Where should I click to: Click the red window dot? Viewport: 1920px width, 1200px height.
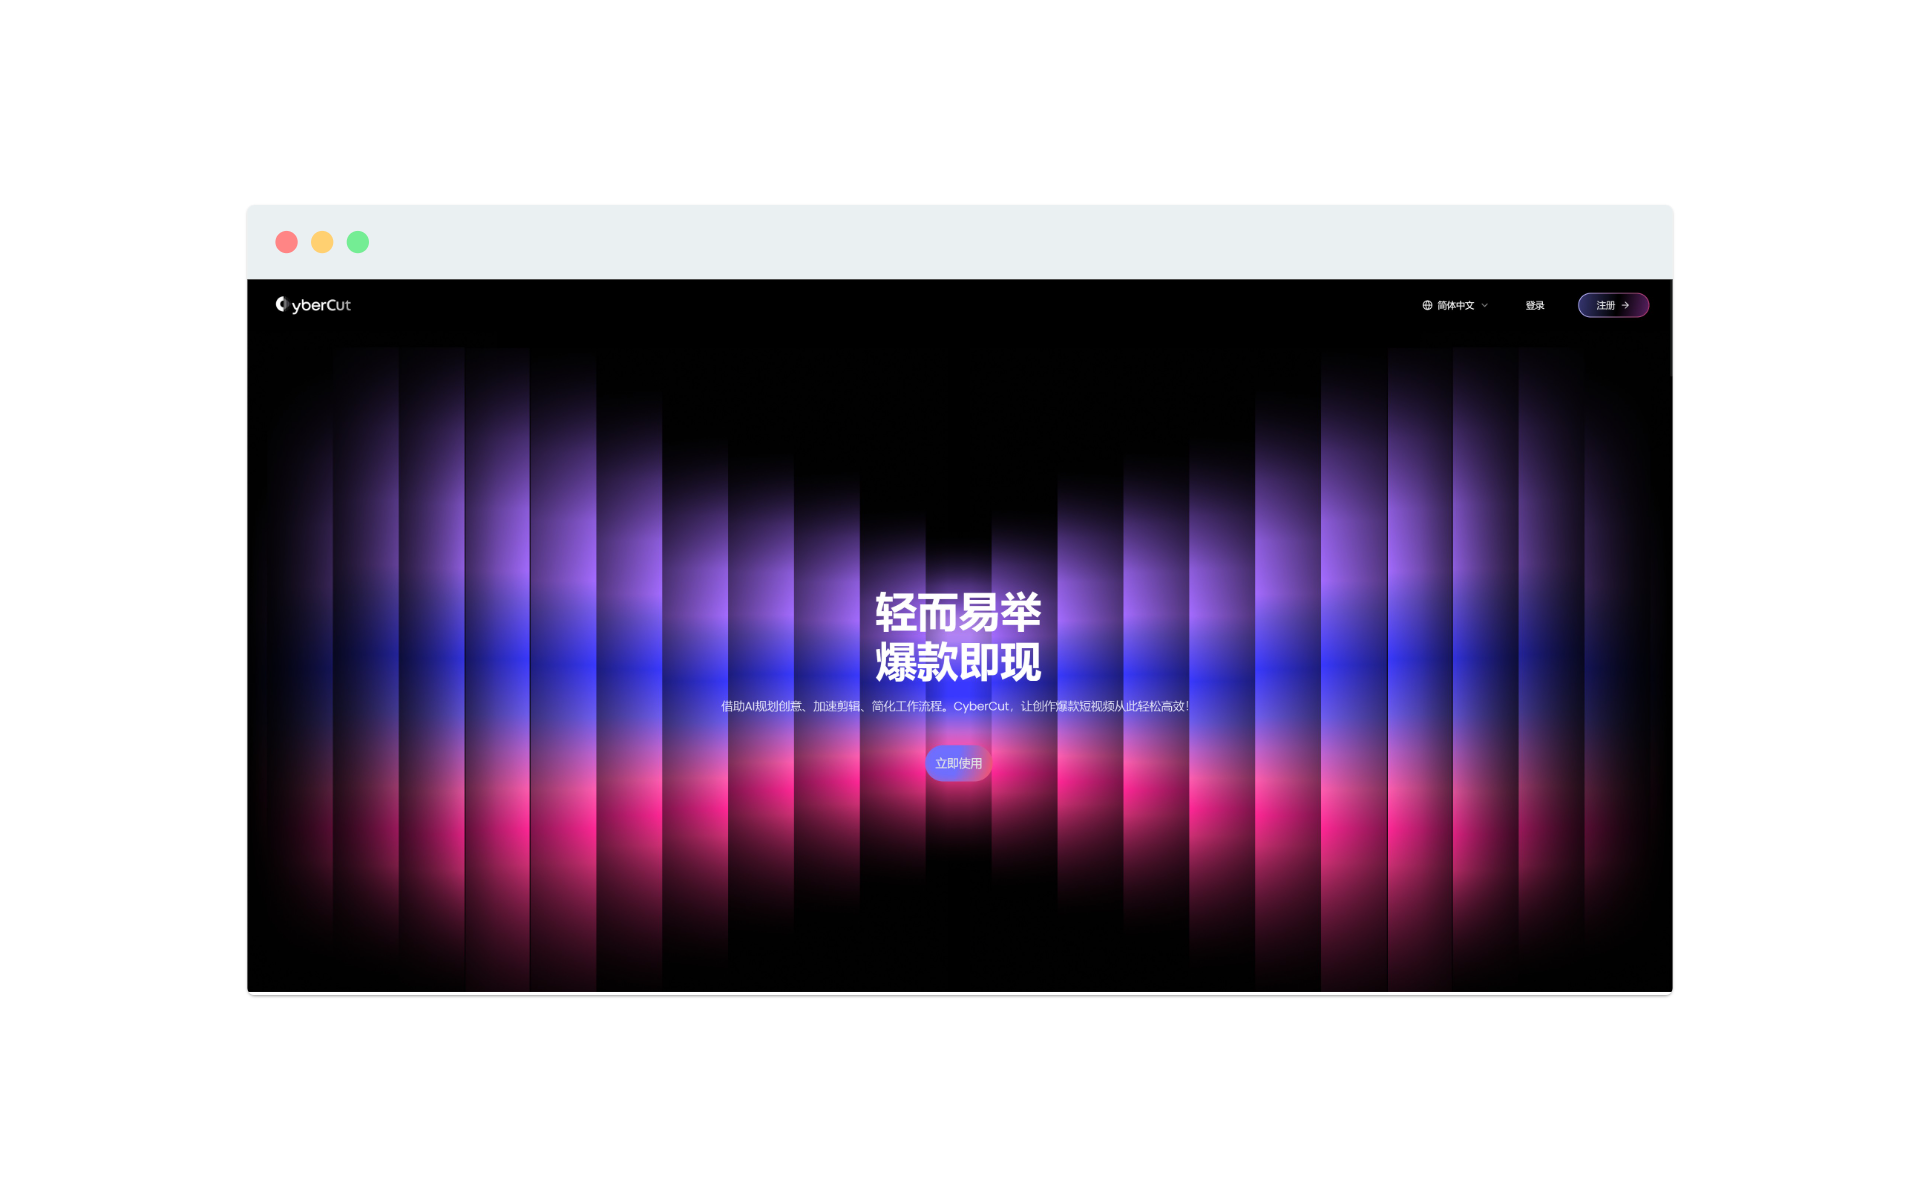tap(286, 242)
